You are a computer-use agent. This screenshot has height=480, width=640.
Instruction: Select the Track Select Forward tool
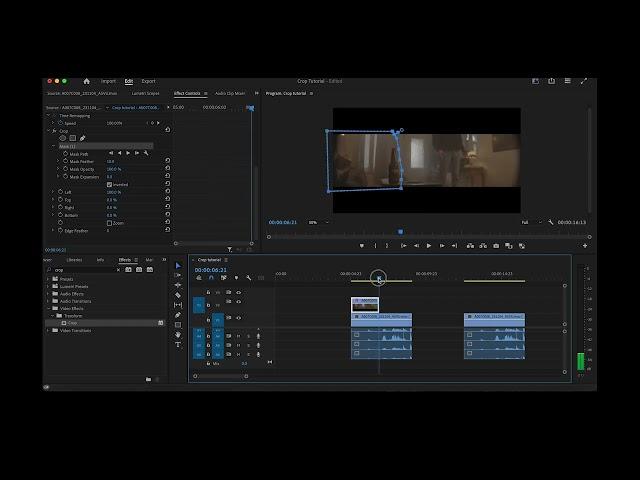click(x=178, y=276)
